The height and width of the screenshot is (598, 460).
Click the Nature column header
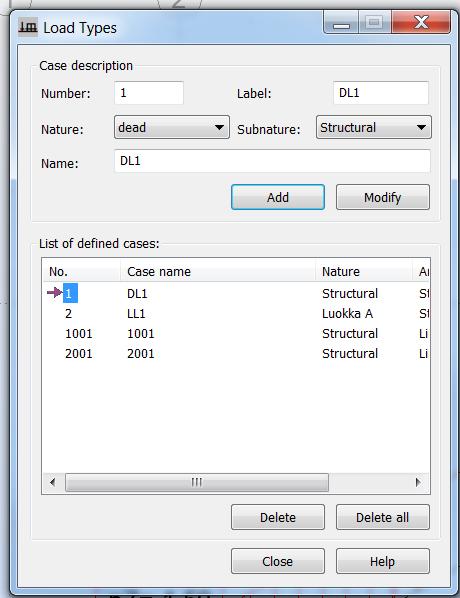point(364,271)
